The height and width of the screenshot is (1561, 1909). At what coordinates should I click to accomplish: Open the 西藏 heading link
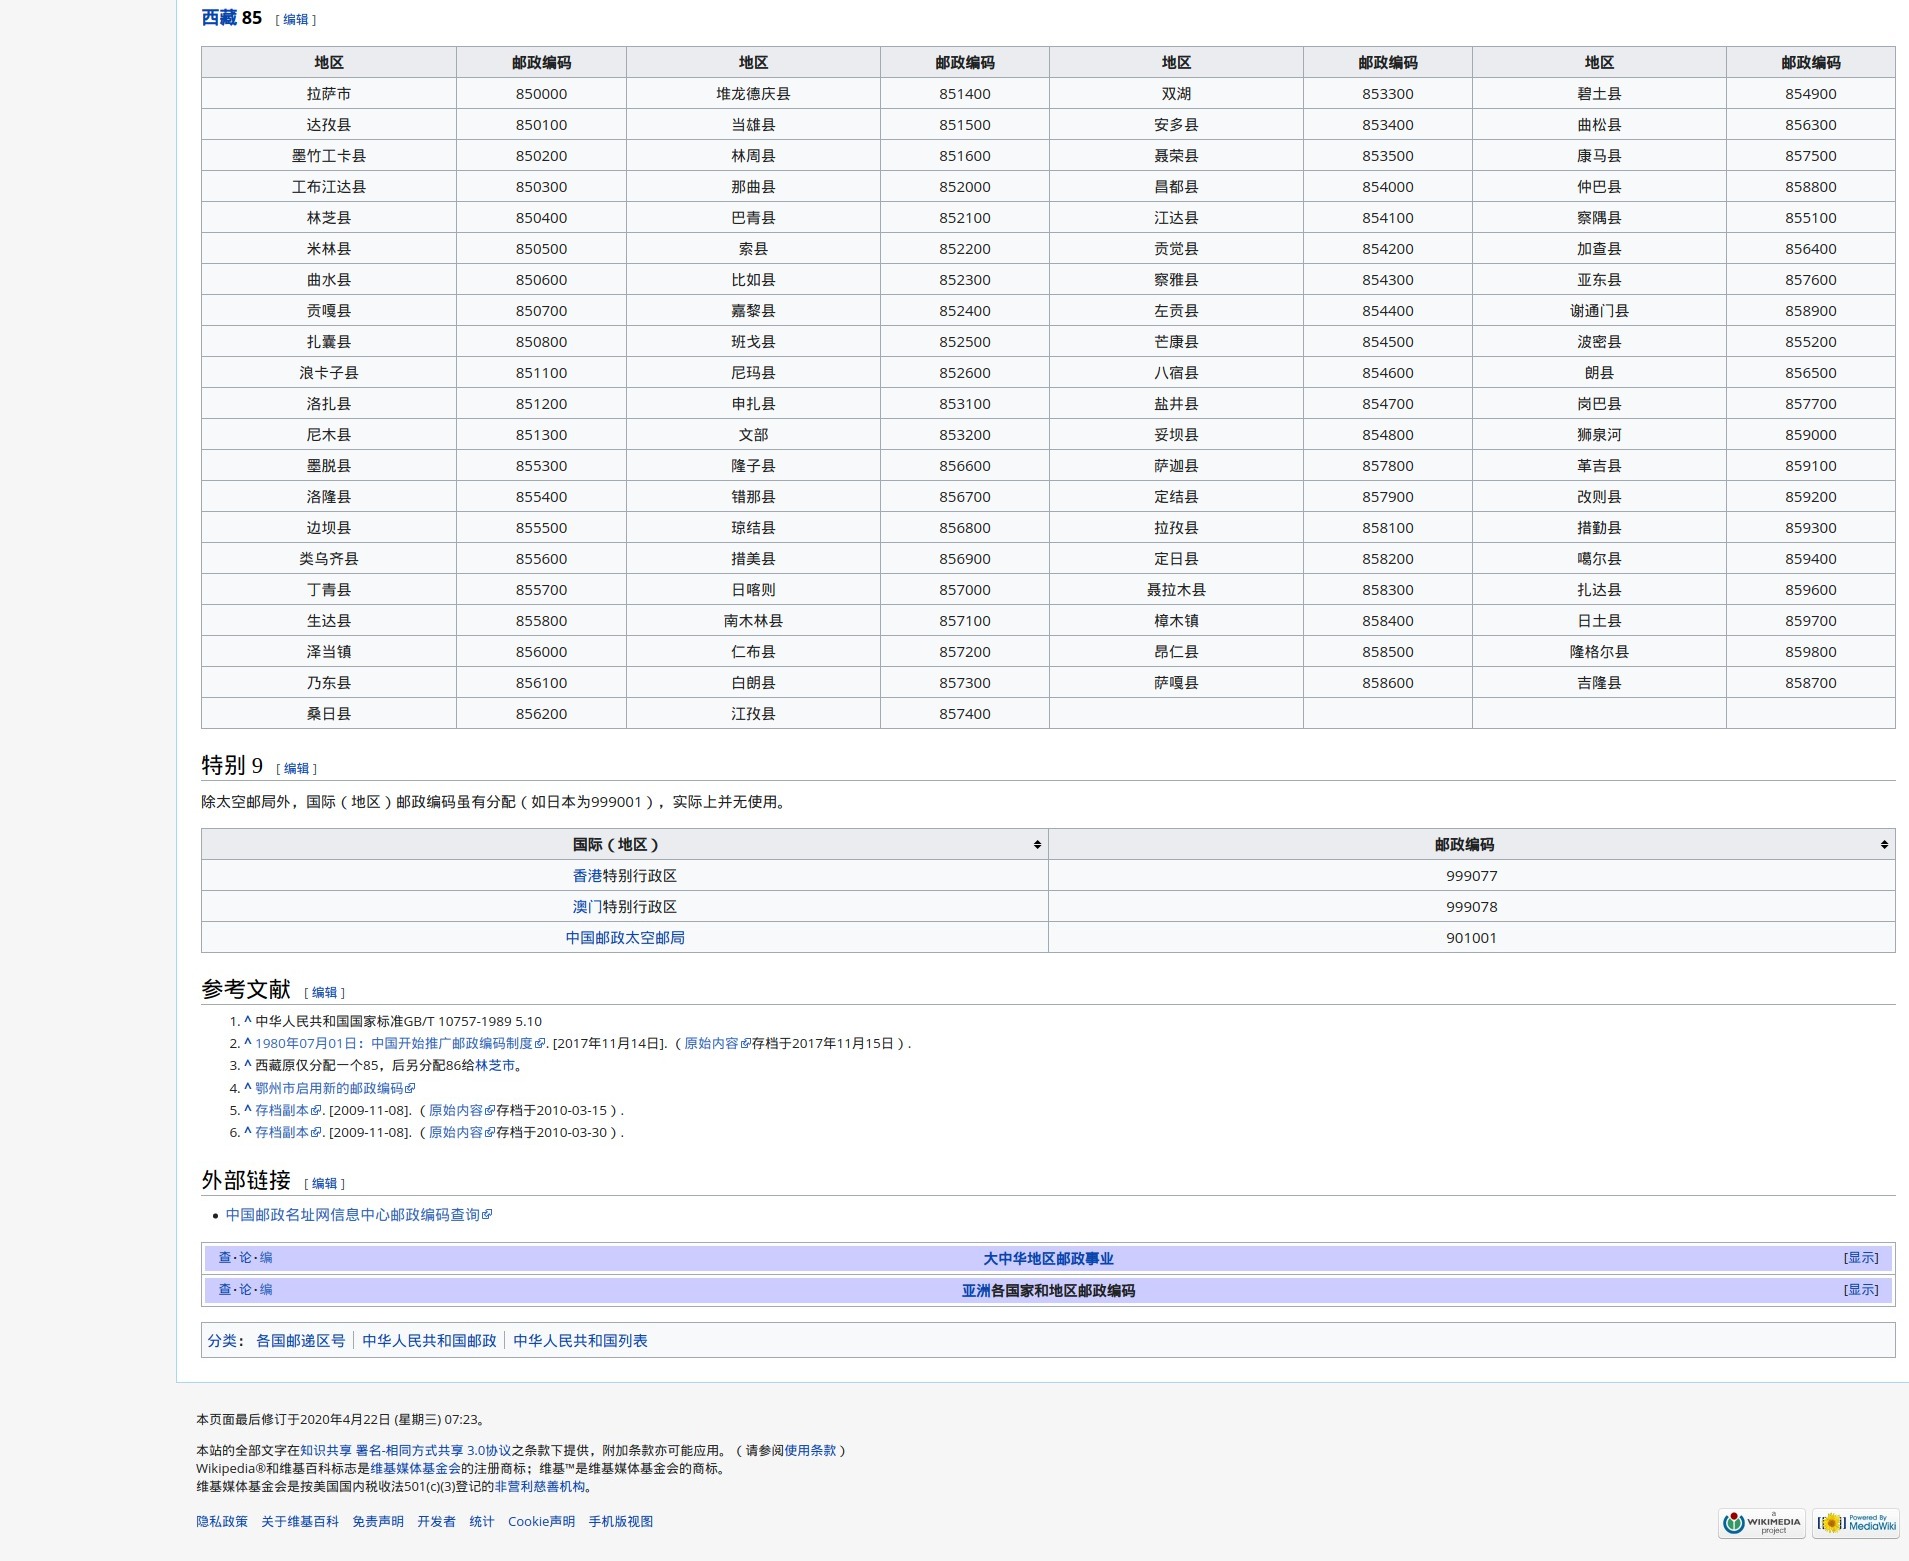click(x=219, y=18)
